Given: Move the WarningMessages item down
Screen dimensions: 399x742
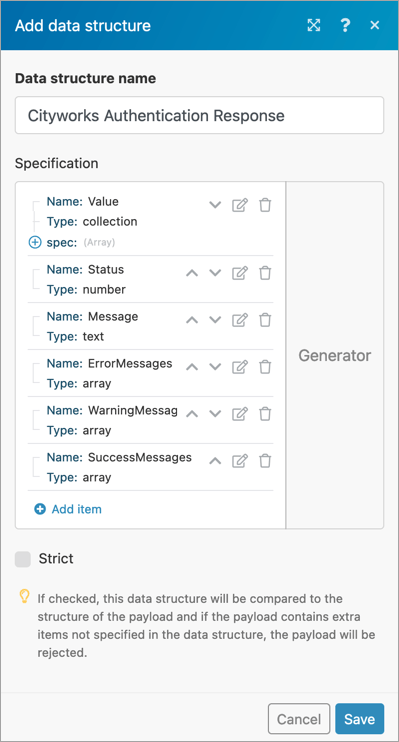Looking at the screenshot, I should (215, 414).
